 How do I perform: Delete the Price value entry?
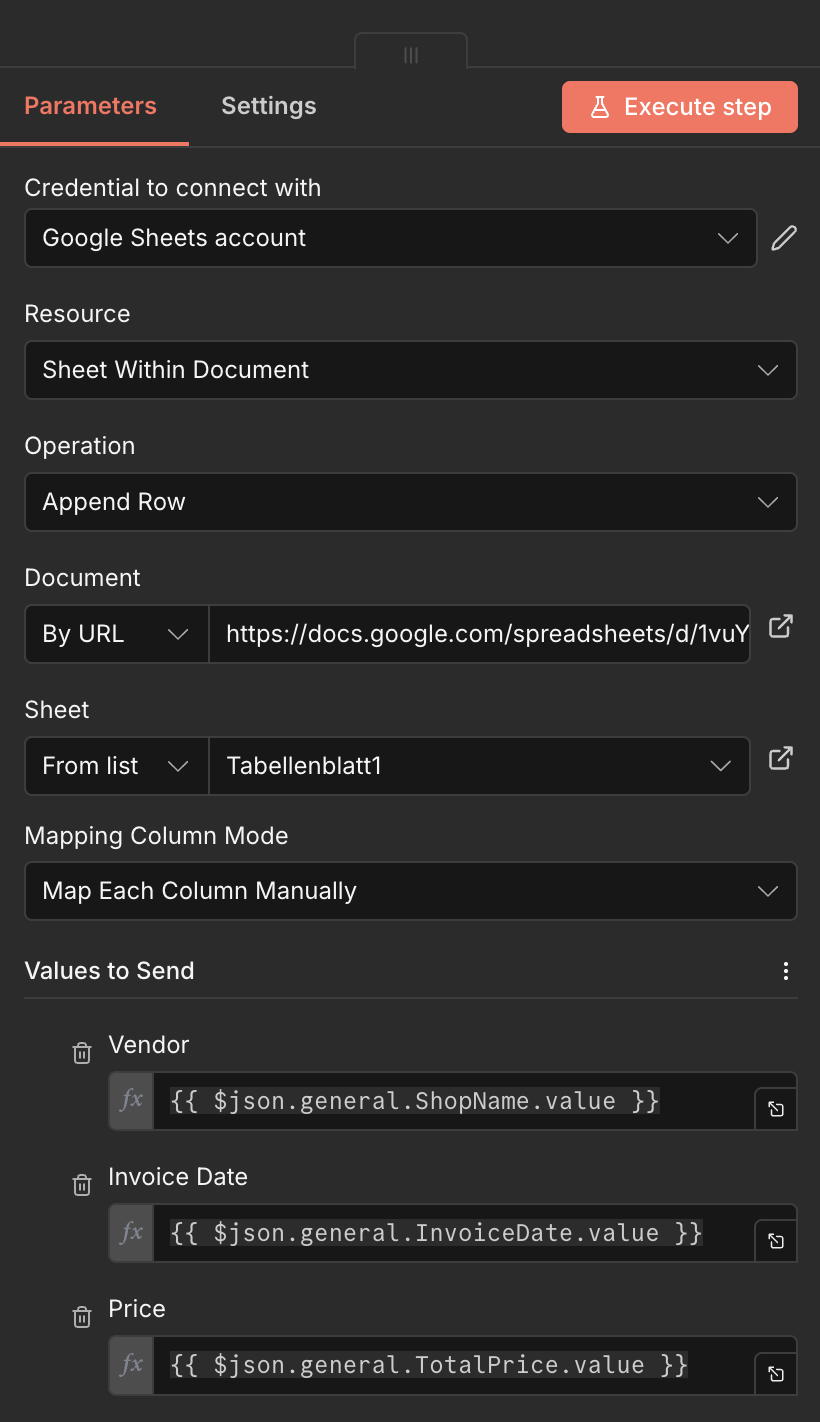click(81, 1316)
